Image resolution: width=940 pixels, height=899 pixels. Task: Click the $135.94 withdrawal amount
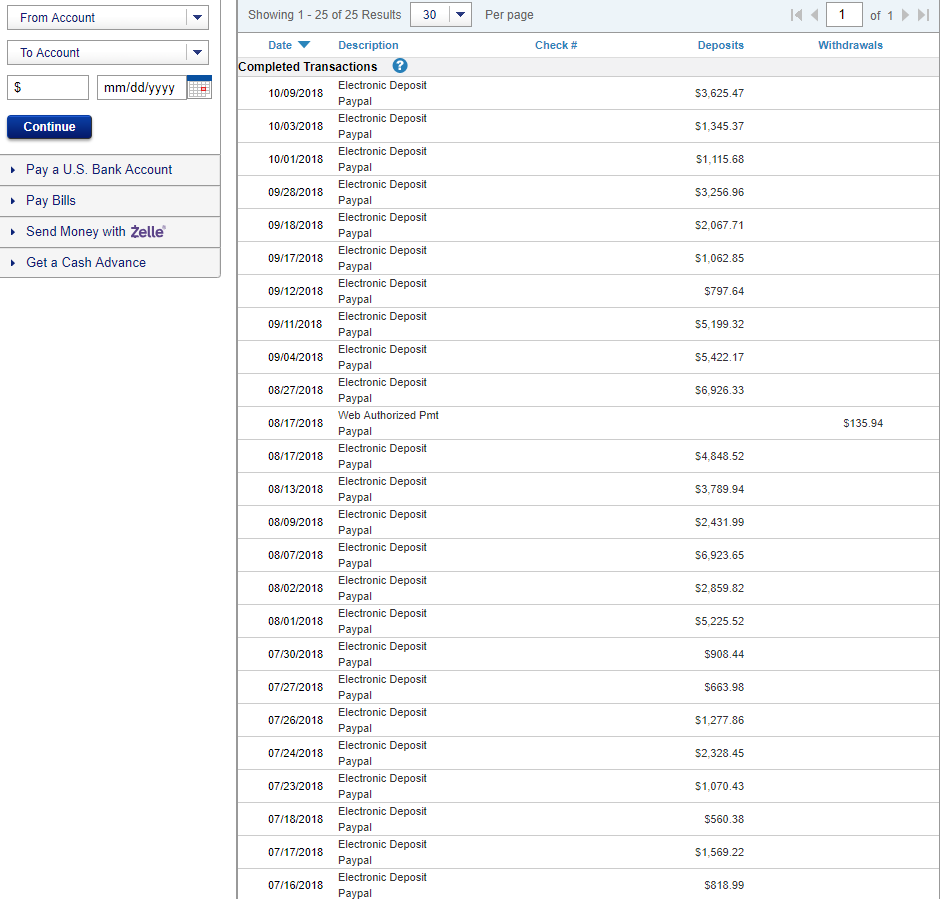pos(863,423)
